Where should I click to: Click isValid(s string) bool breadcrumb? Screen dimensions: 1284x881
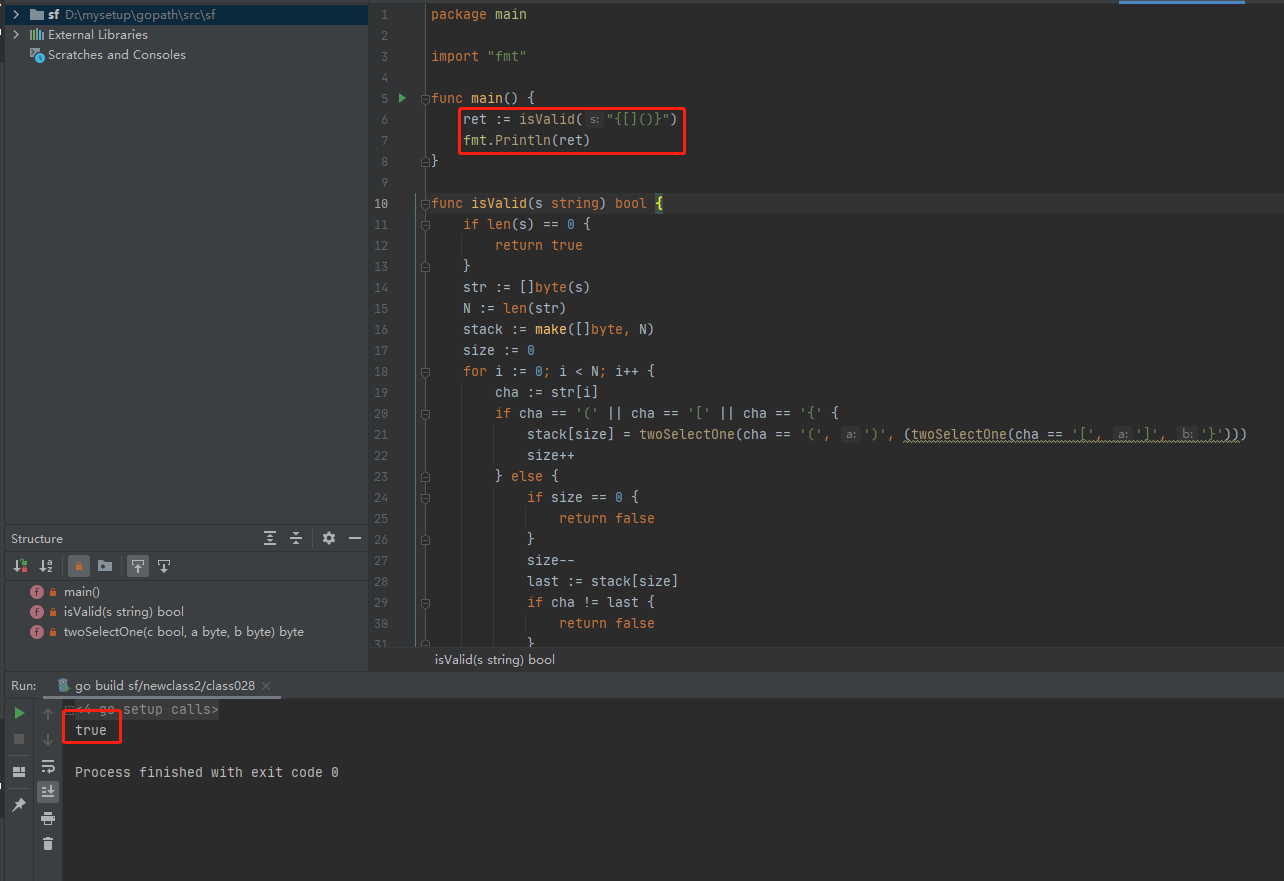click(494, 660)
